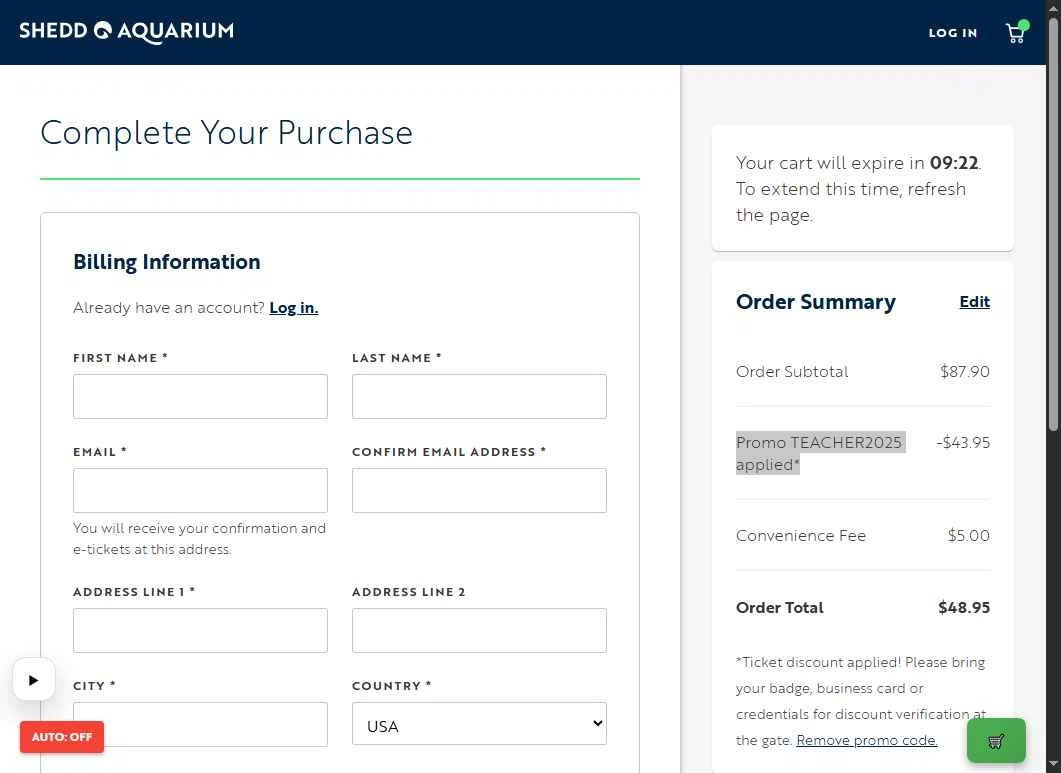
Task: Click the highlighted Promo TEACHER2025 applied text
Action: pos(819,453)
